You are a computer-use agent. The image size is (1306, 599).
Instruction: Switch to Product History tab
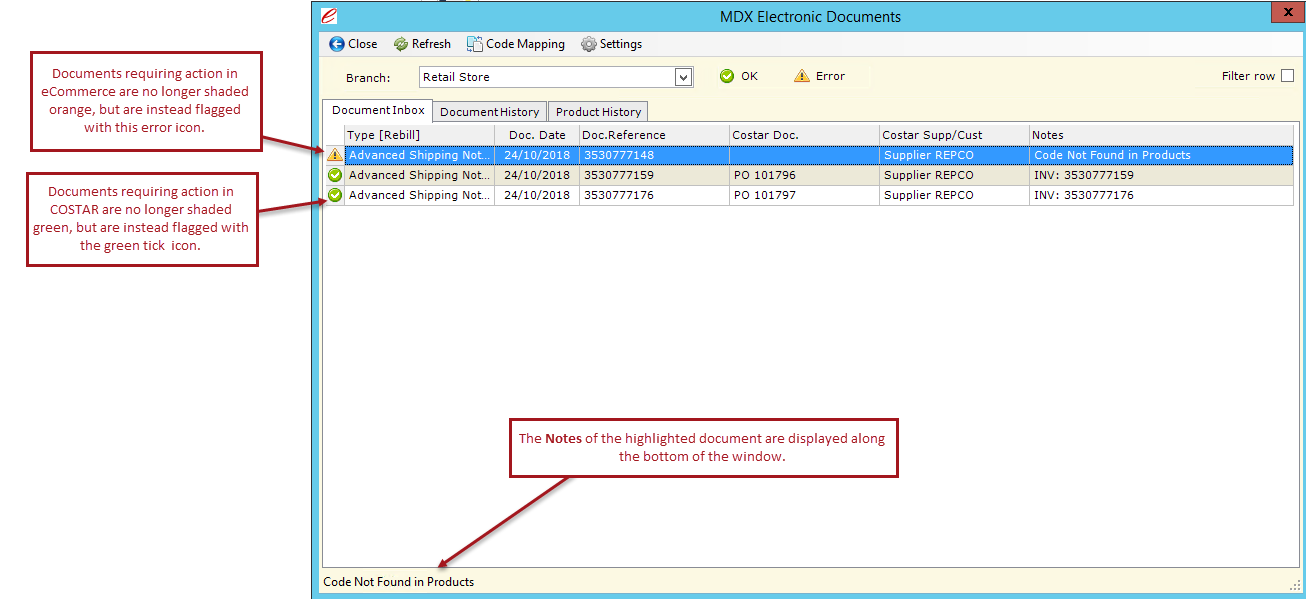598,112
